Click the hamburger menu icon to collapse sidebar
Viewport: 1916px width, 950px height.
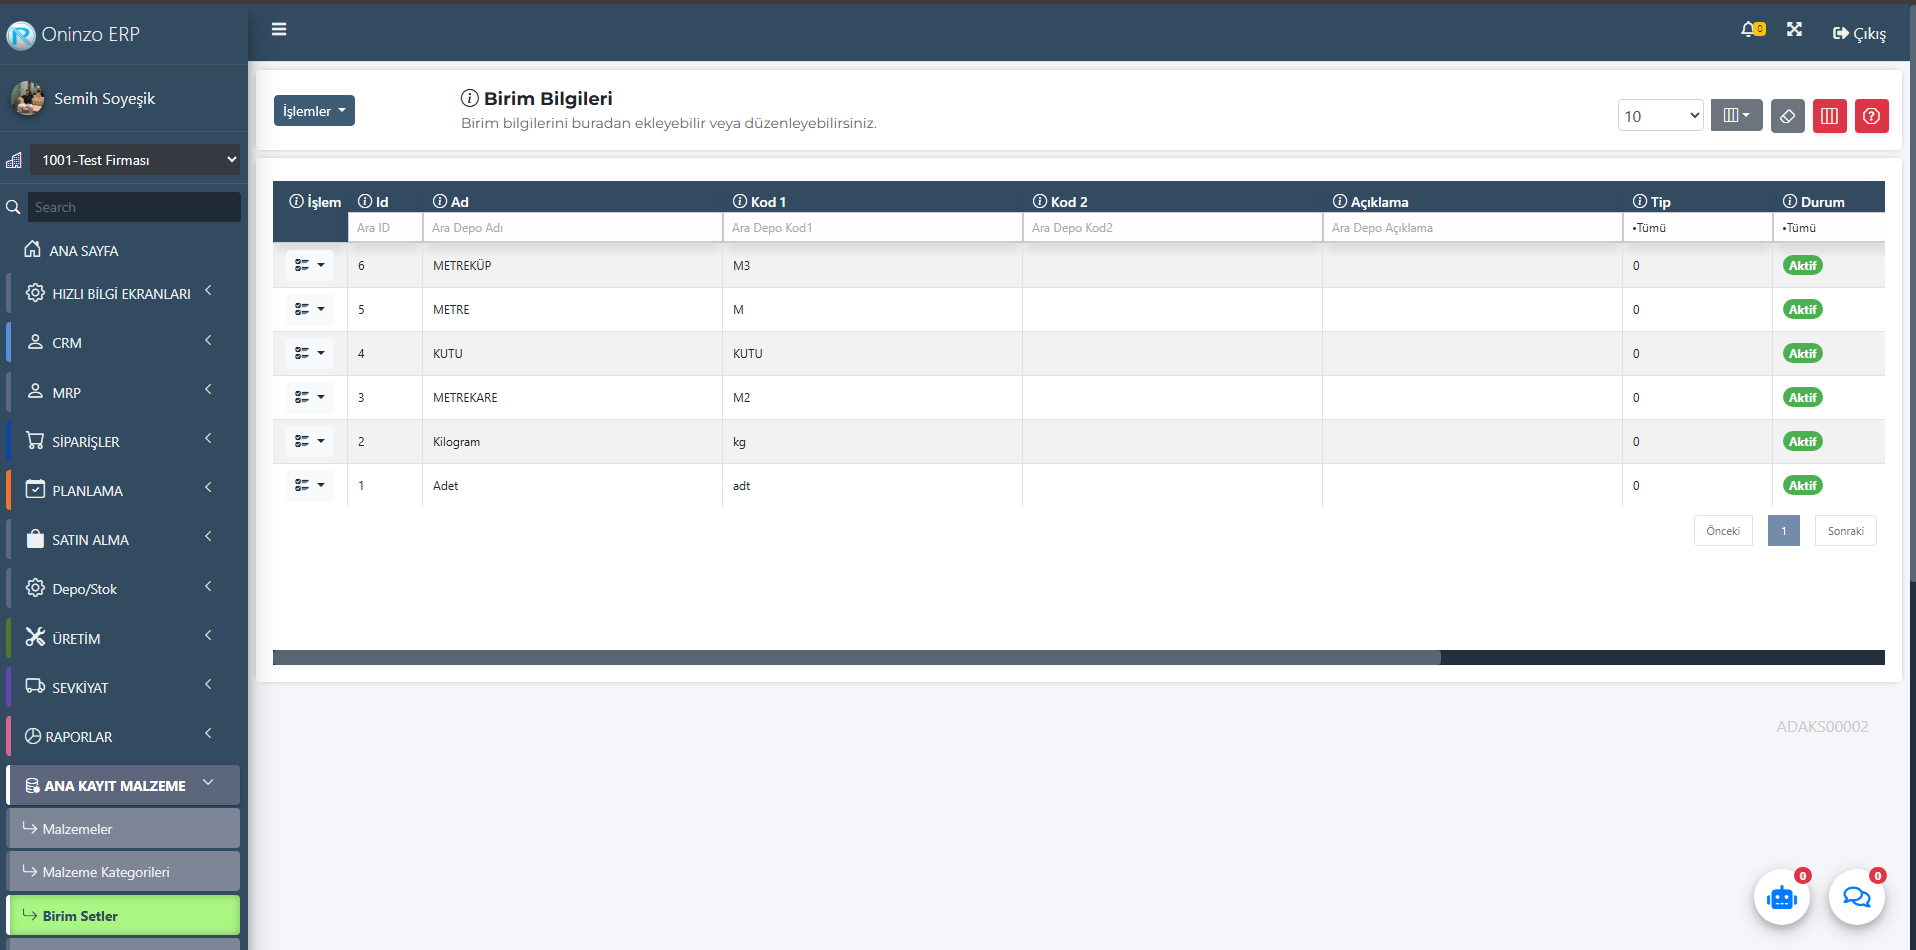click(279, 30)
